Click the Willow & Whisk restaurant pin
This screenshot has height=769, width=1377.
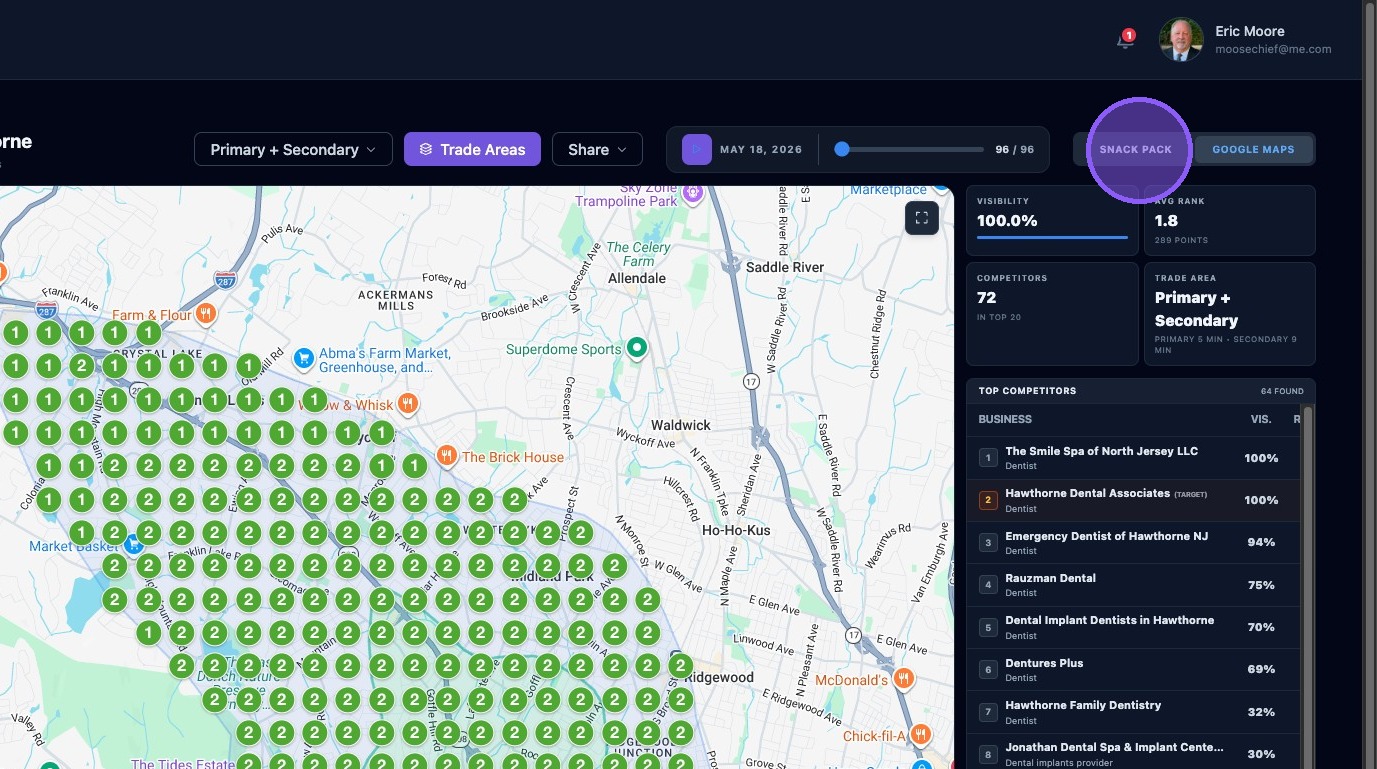click(x=407, y=404)
